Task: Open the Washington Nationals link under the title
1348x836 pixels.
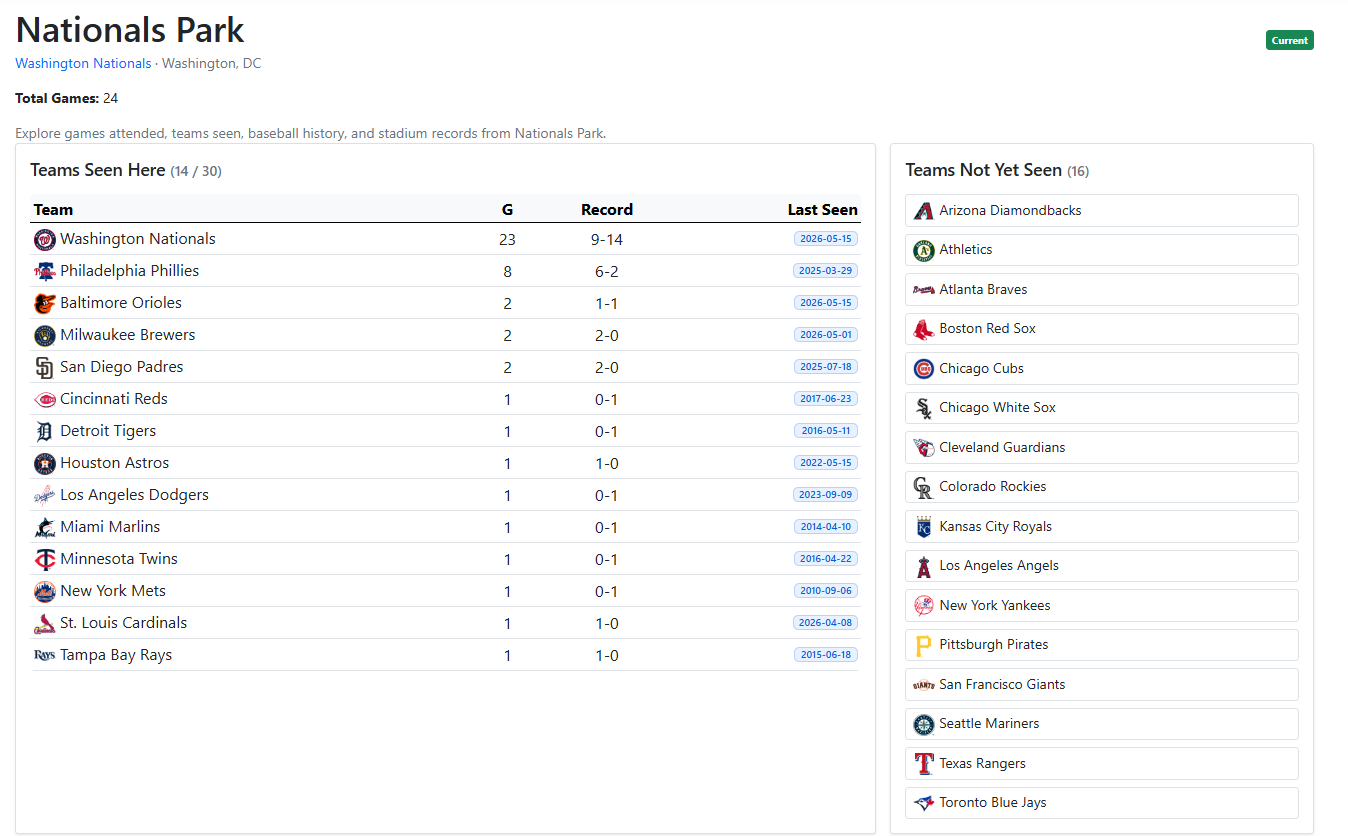Action: coord(83,64)
